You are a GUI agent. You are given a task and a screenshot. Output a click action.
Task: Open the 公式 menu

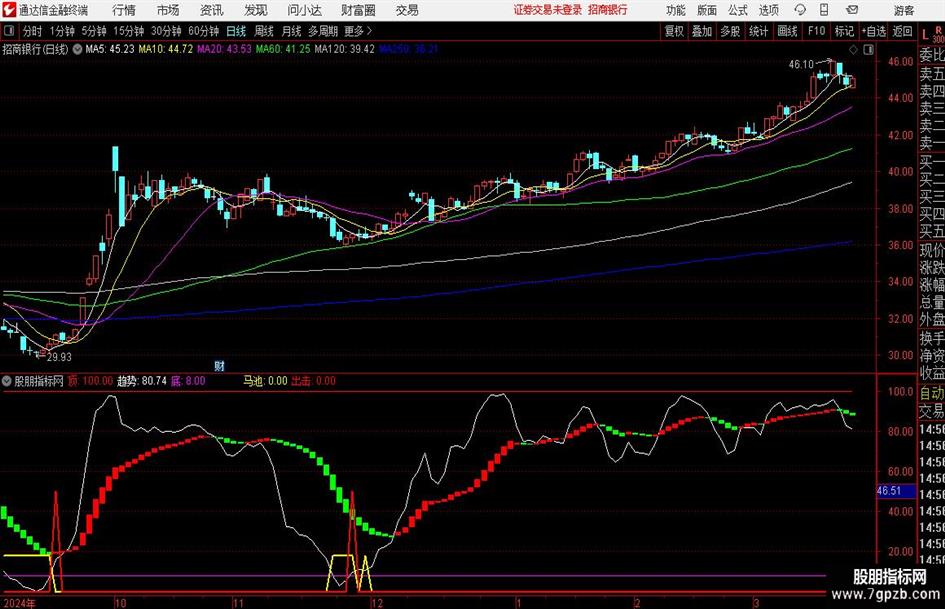pos(738,10)
